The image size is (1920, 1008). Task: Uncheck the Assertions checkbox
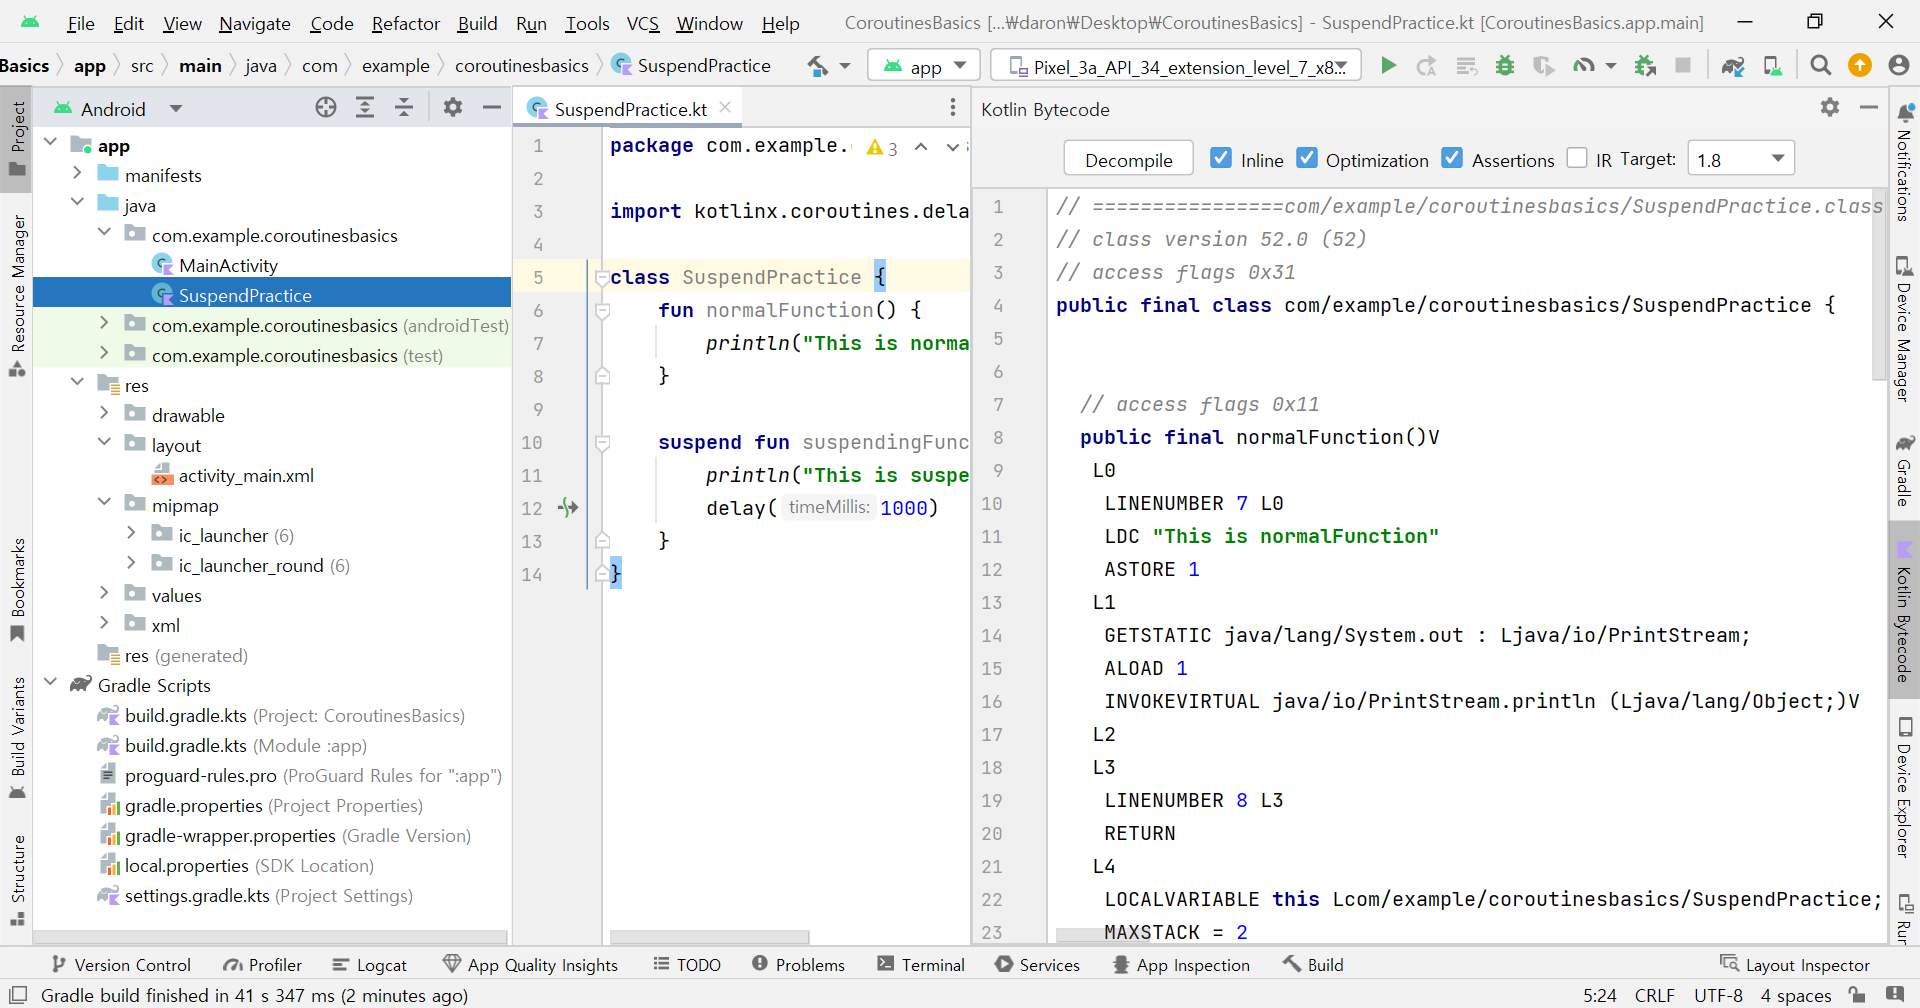click(1452, 158)
